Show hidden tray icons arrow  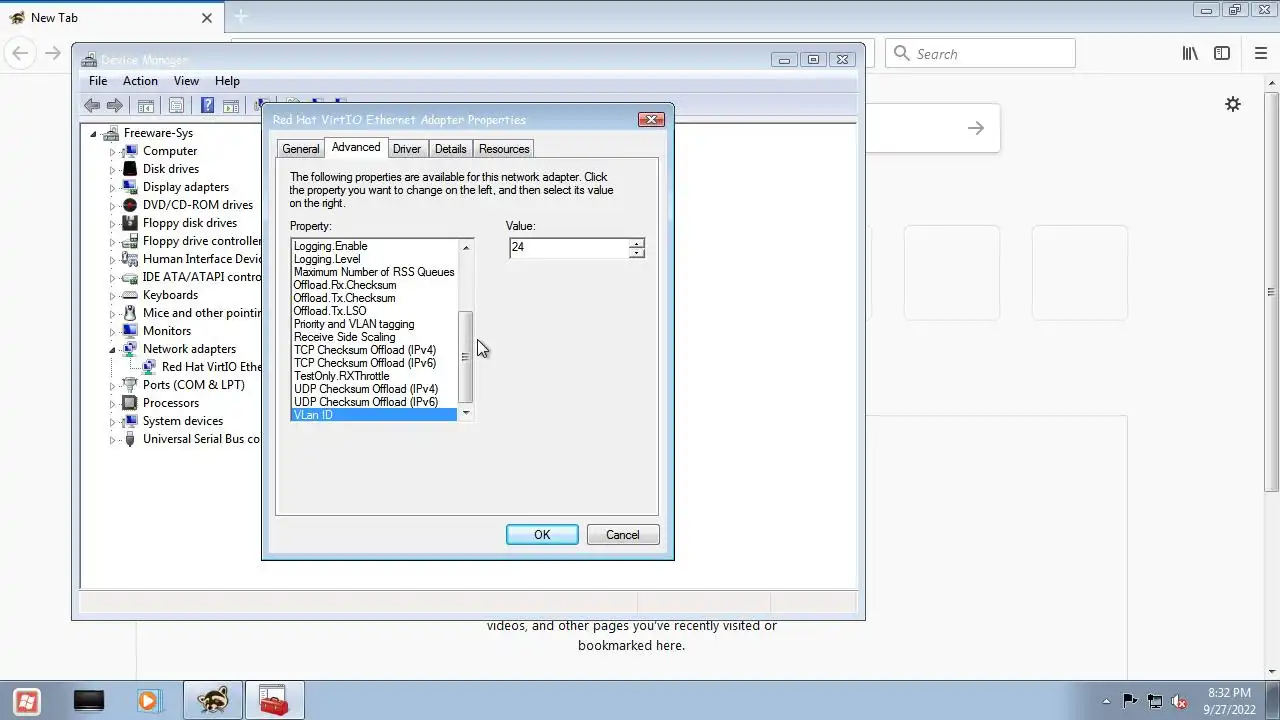(1106, 701)
